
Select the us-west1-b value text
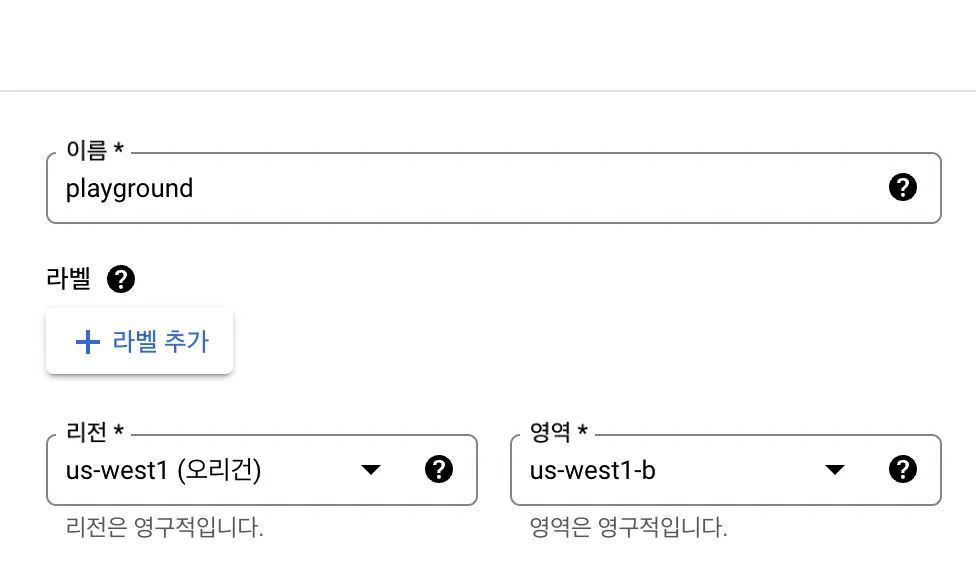592,470
